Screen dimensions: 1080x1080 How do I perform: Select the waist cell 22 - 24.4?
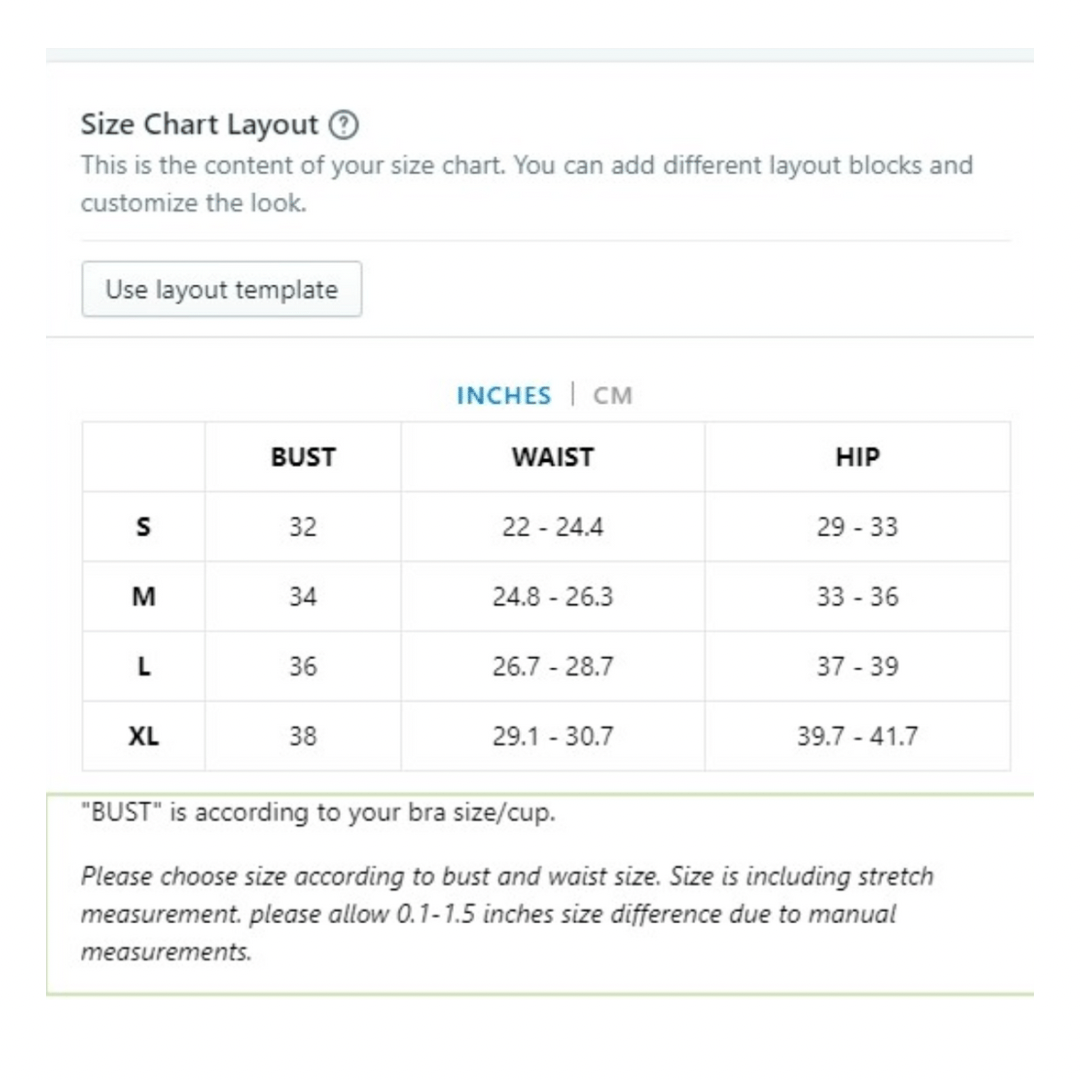click(553, 527)
